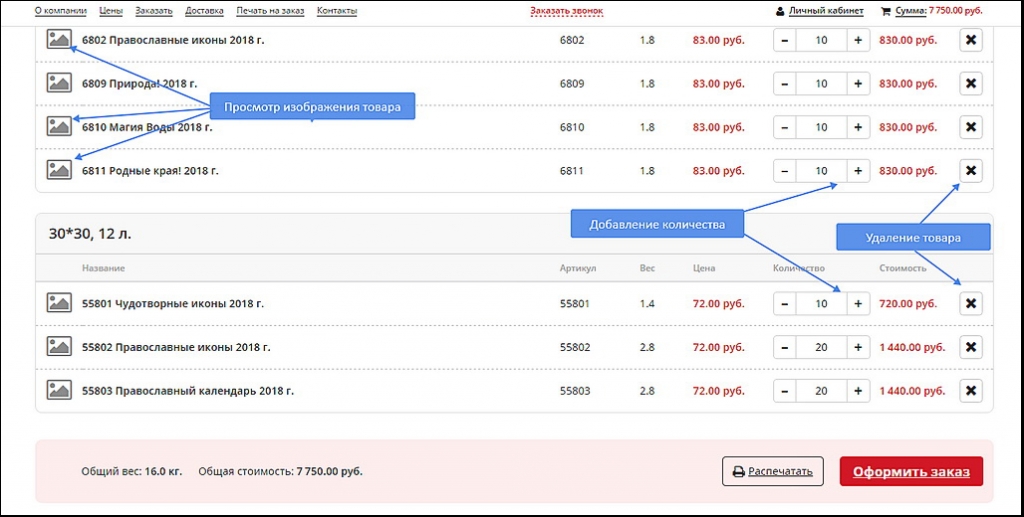Decrease quantity of item 6810
The width and height of the screenshot is (1024, 517).
tap(785, 127)
